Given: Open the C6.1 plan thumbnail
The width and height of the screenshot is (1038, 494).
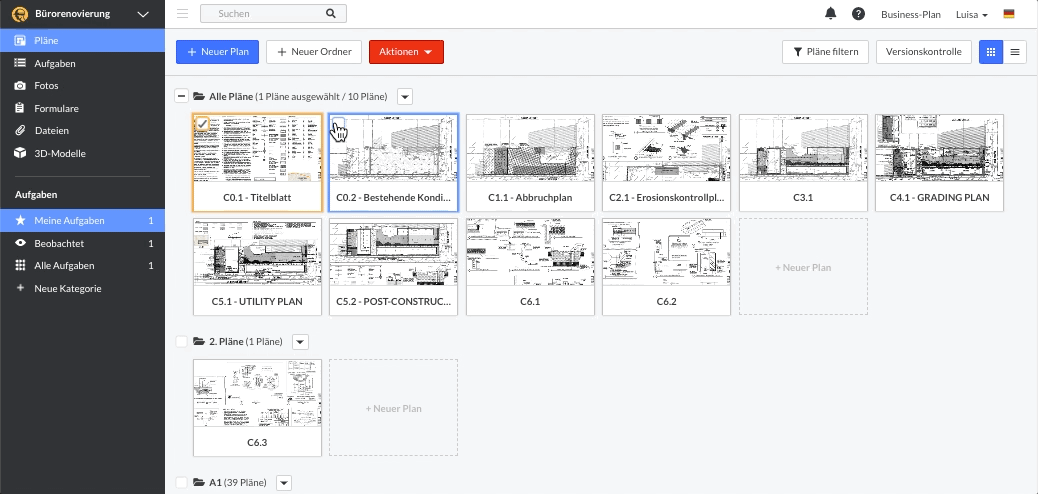Looking at the screenshot, I should click(530, 252).
